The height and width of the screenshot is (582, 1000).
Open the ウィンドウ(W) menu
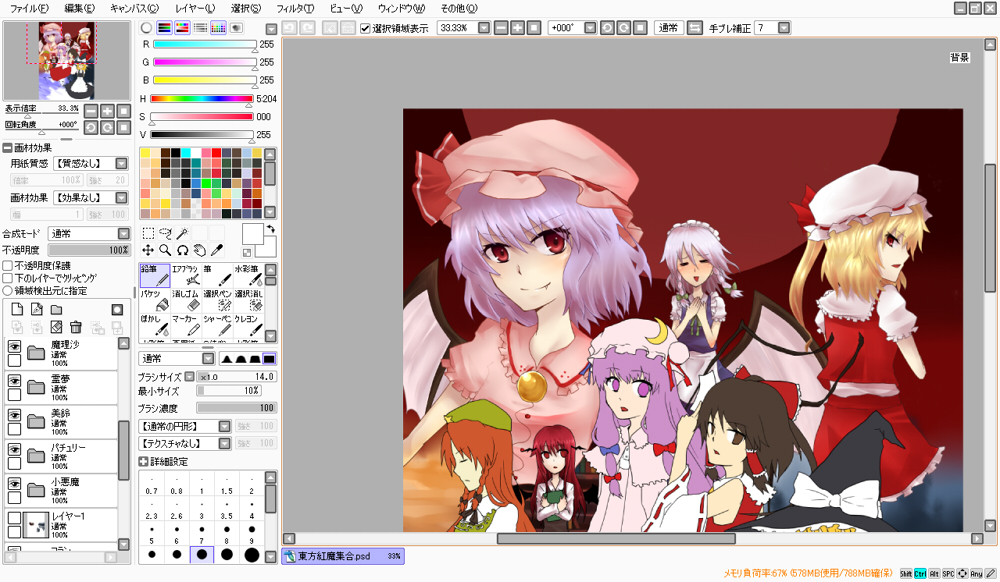coord(401,8)
